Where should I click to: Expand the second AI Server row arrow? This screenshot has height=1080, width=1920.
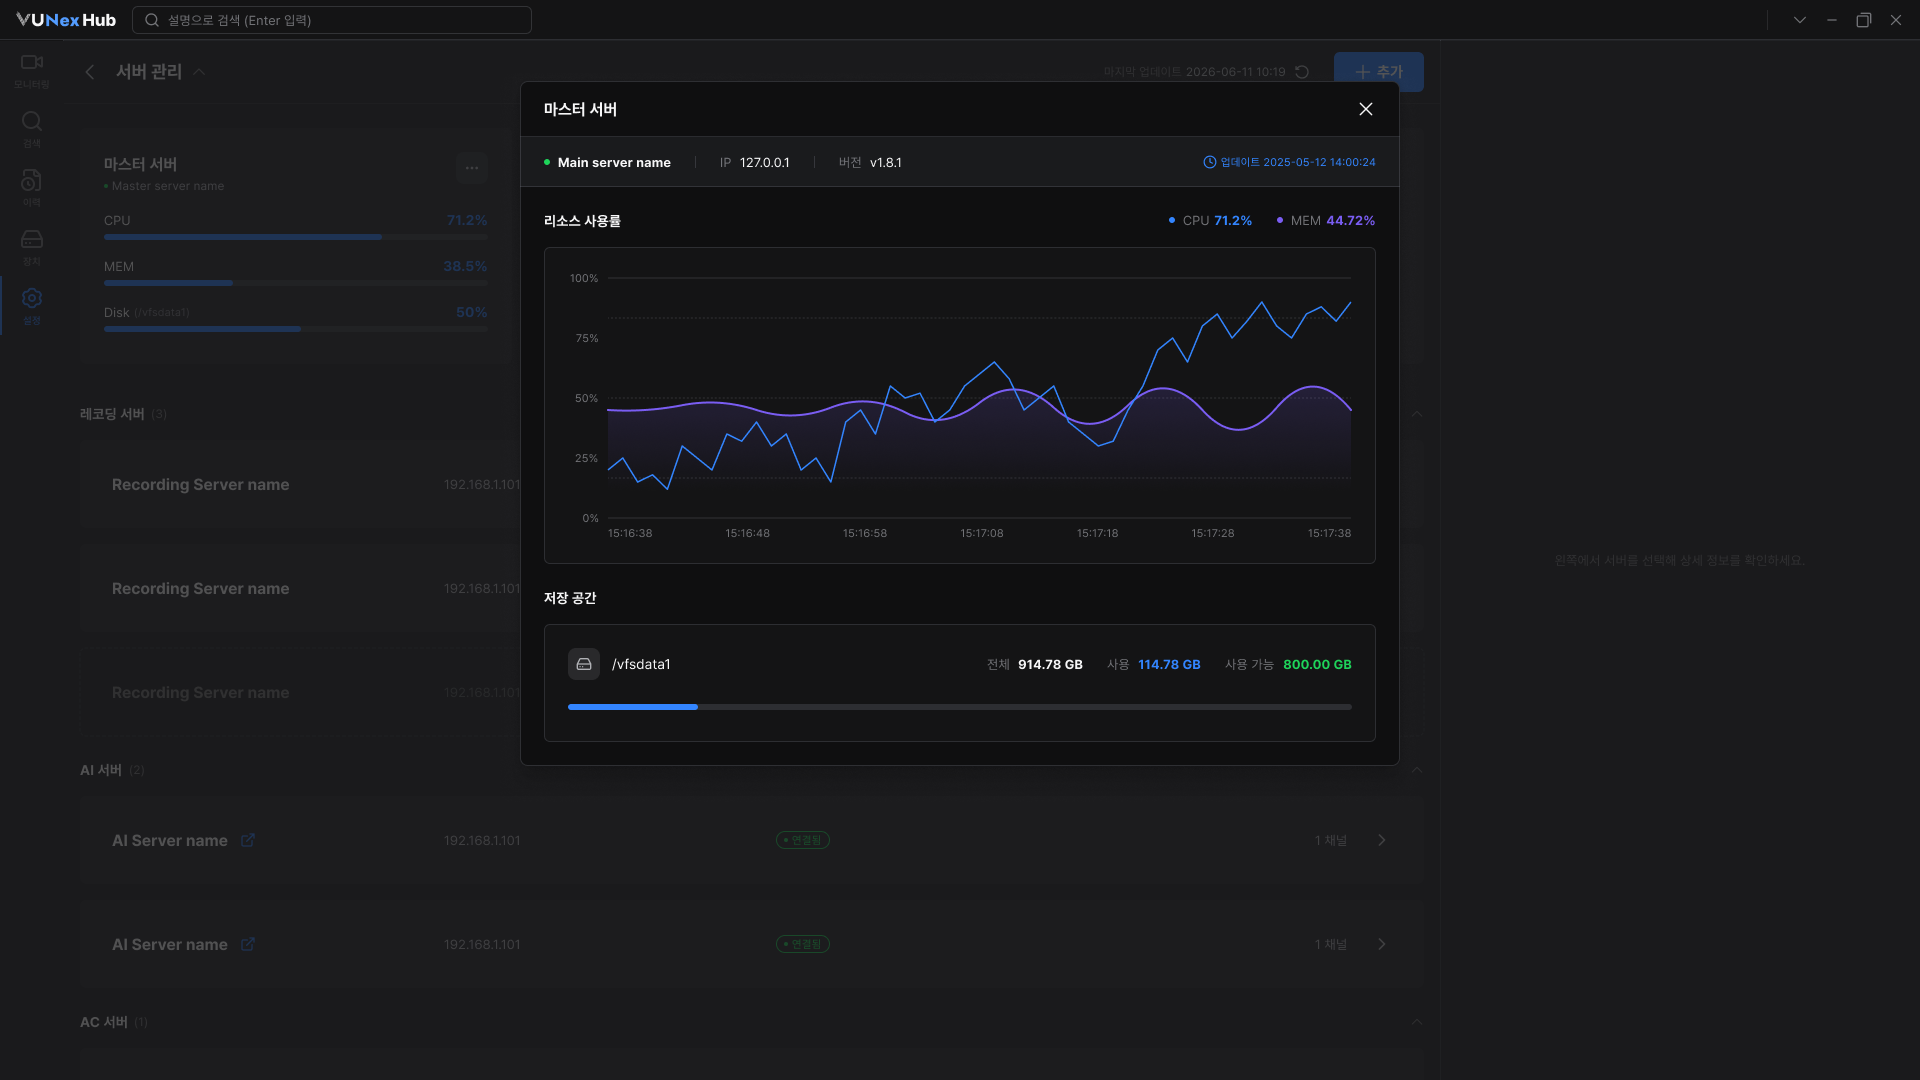[x=1382, y=944]
